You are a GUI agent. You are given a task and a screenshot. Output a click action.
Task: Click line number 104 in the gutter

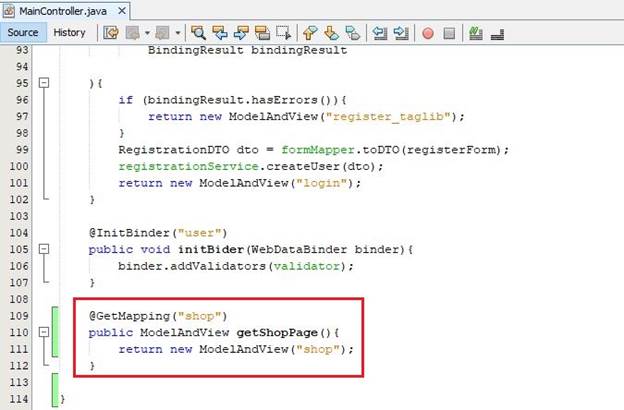19,232
